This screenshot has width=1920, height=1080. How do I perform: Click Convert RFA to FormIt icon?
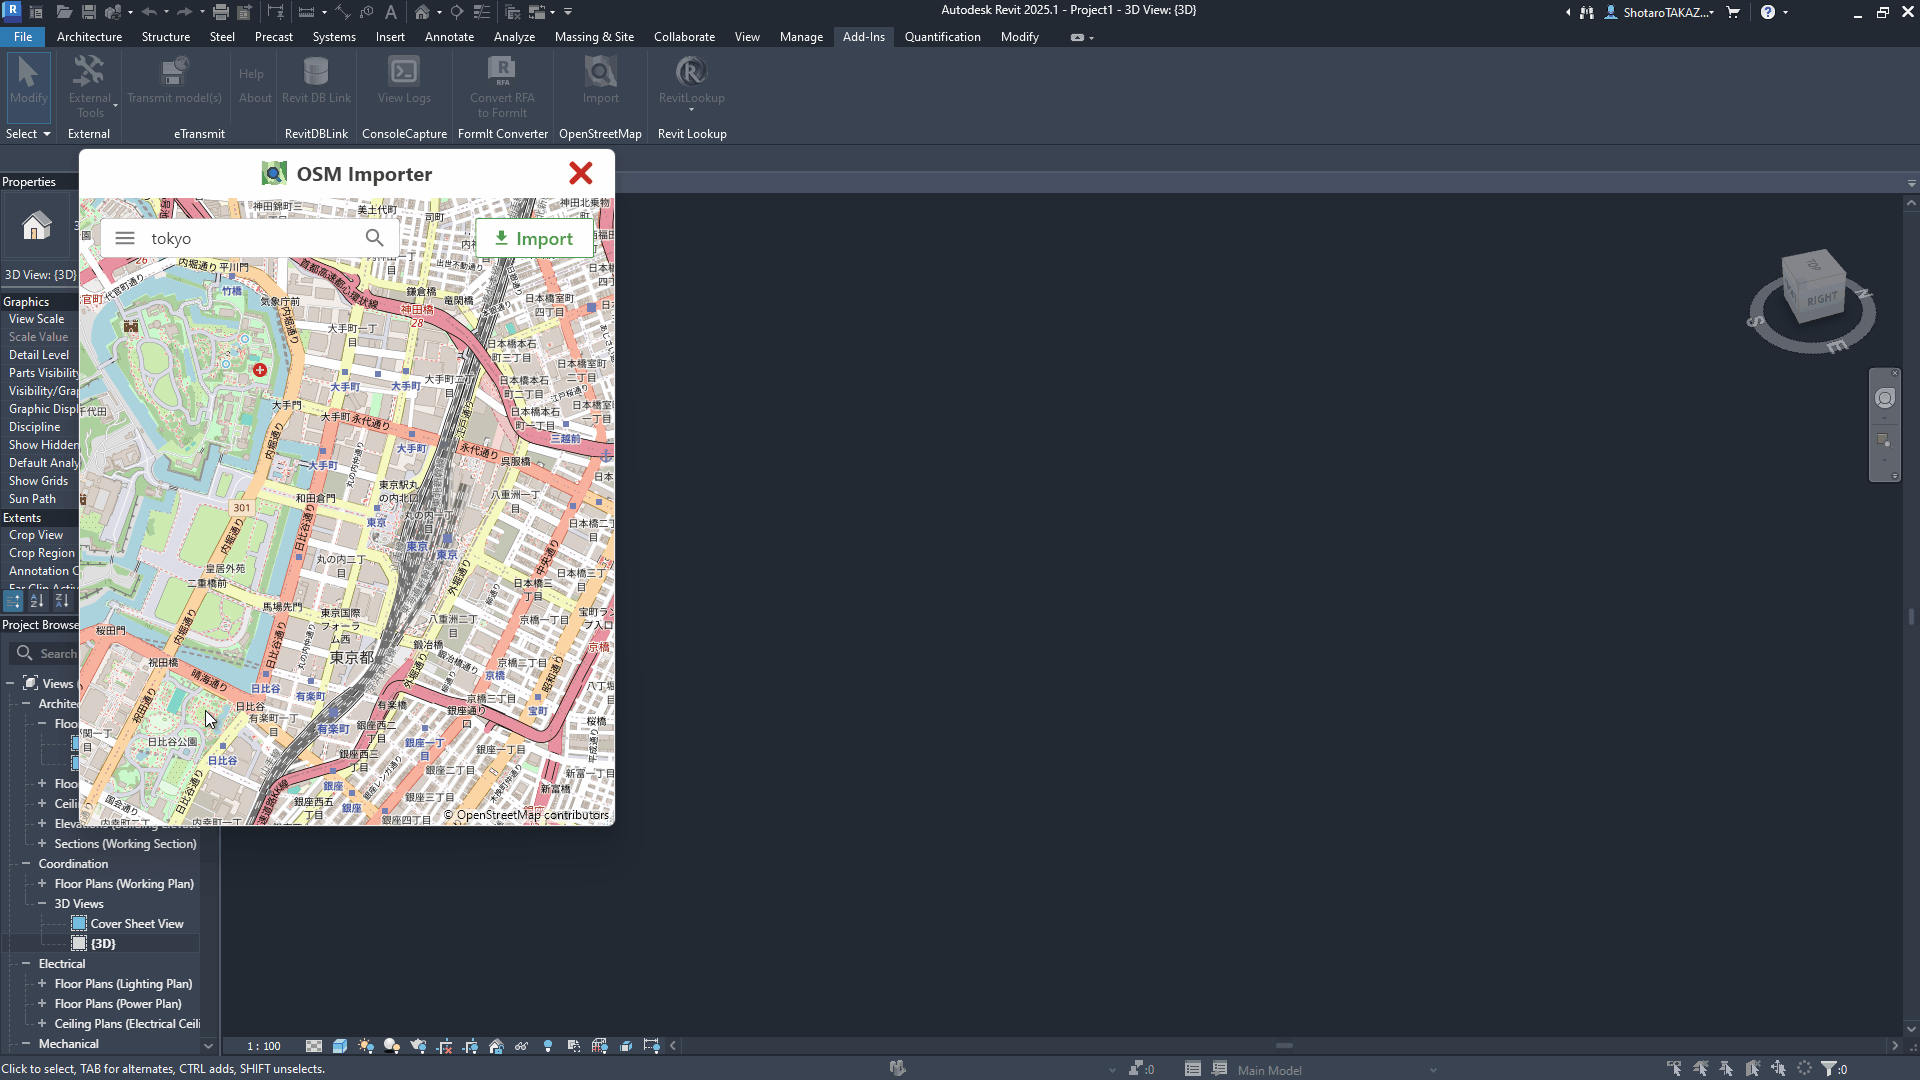click(x=502, y=72)
